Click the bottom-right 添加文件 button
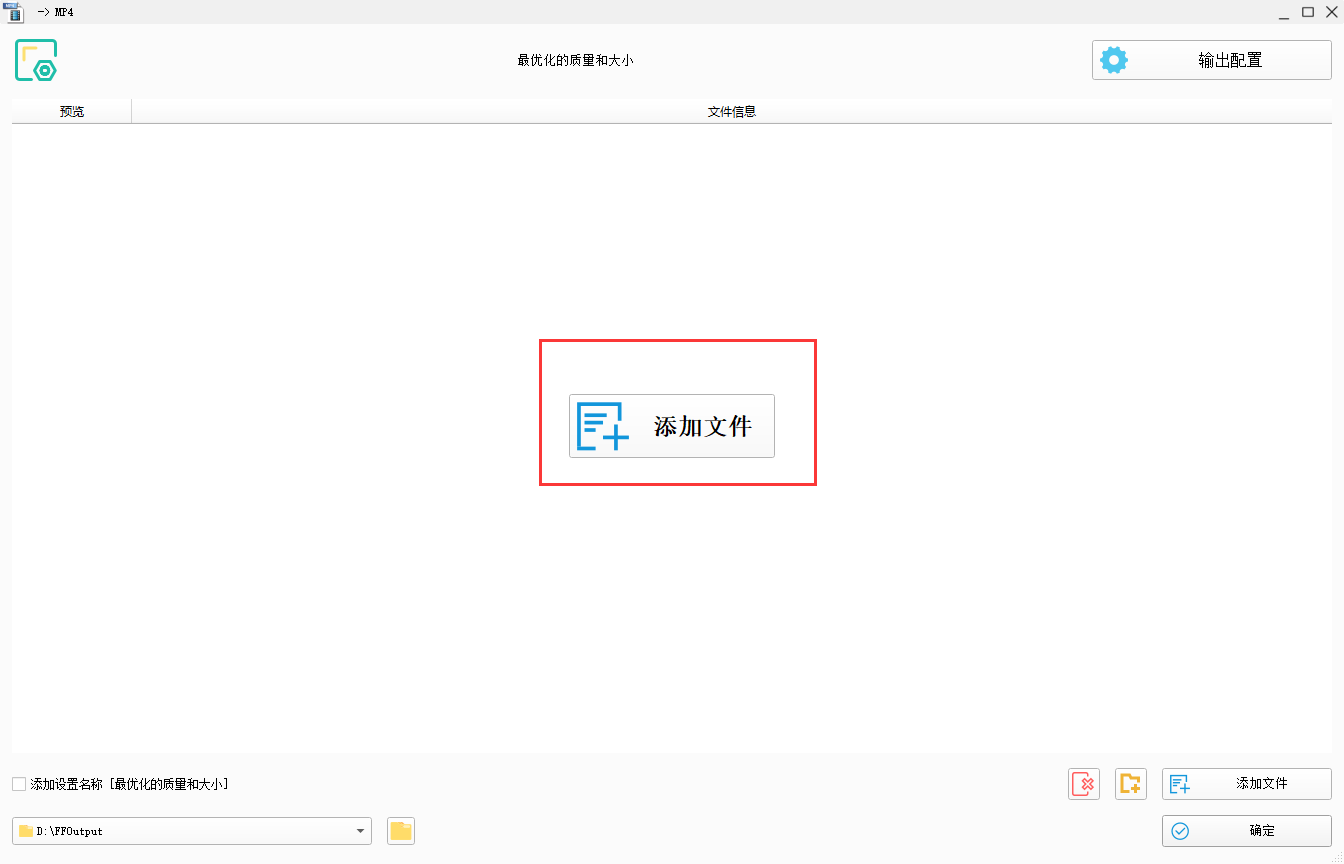This screenshot has width=1344, height=864. [x=1246, y=784]
